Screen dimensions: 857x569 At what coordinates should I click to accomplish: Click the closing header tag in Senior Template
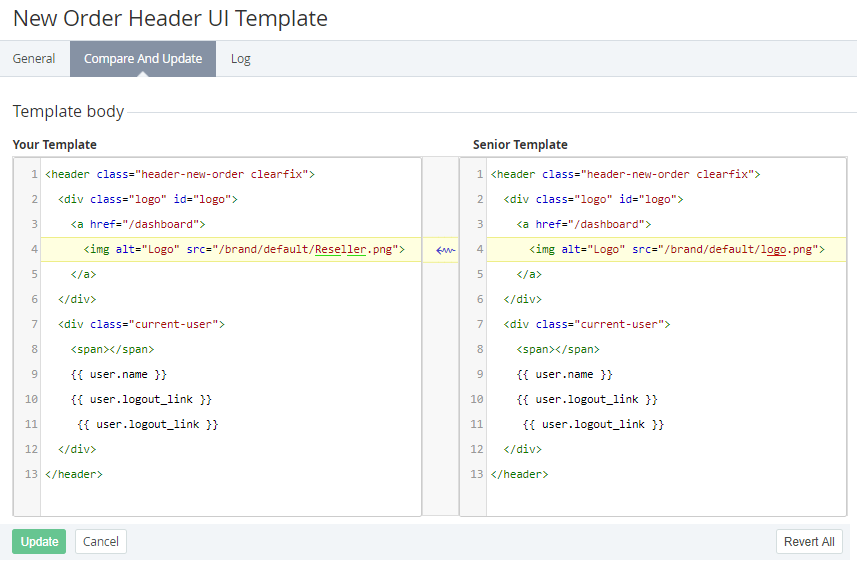pos(519,474)
